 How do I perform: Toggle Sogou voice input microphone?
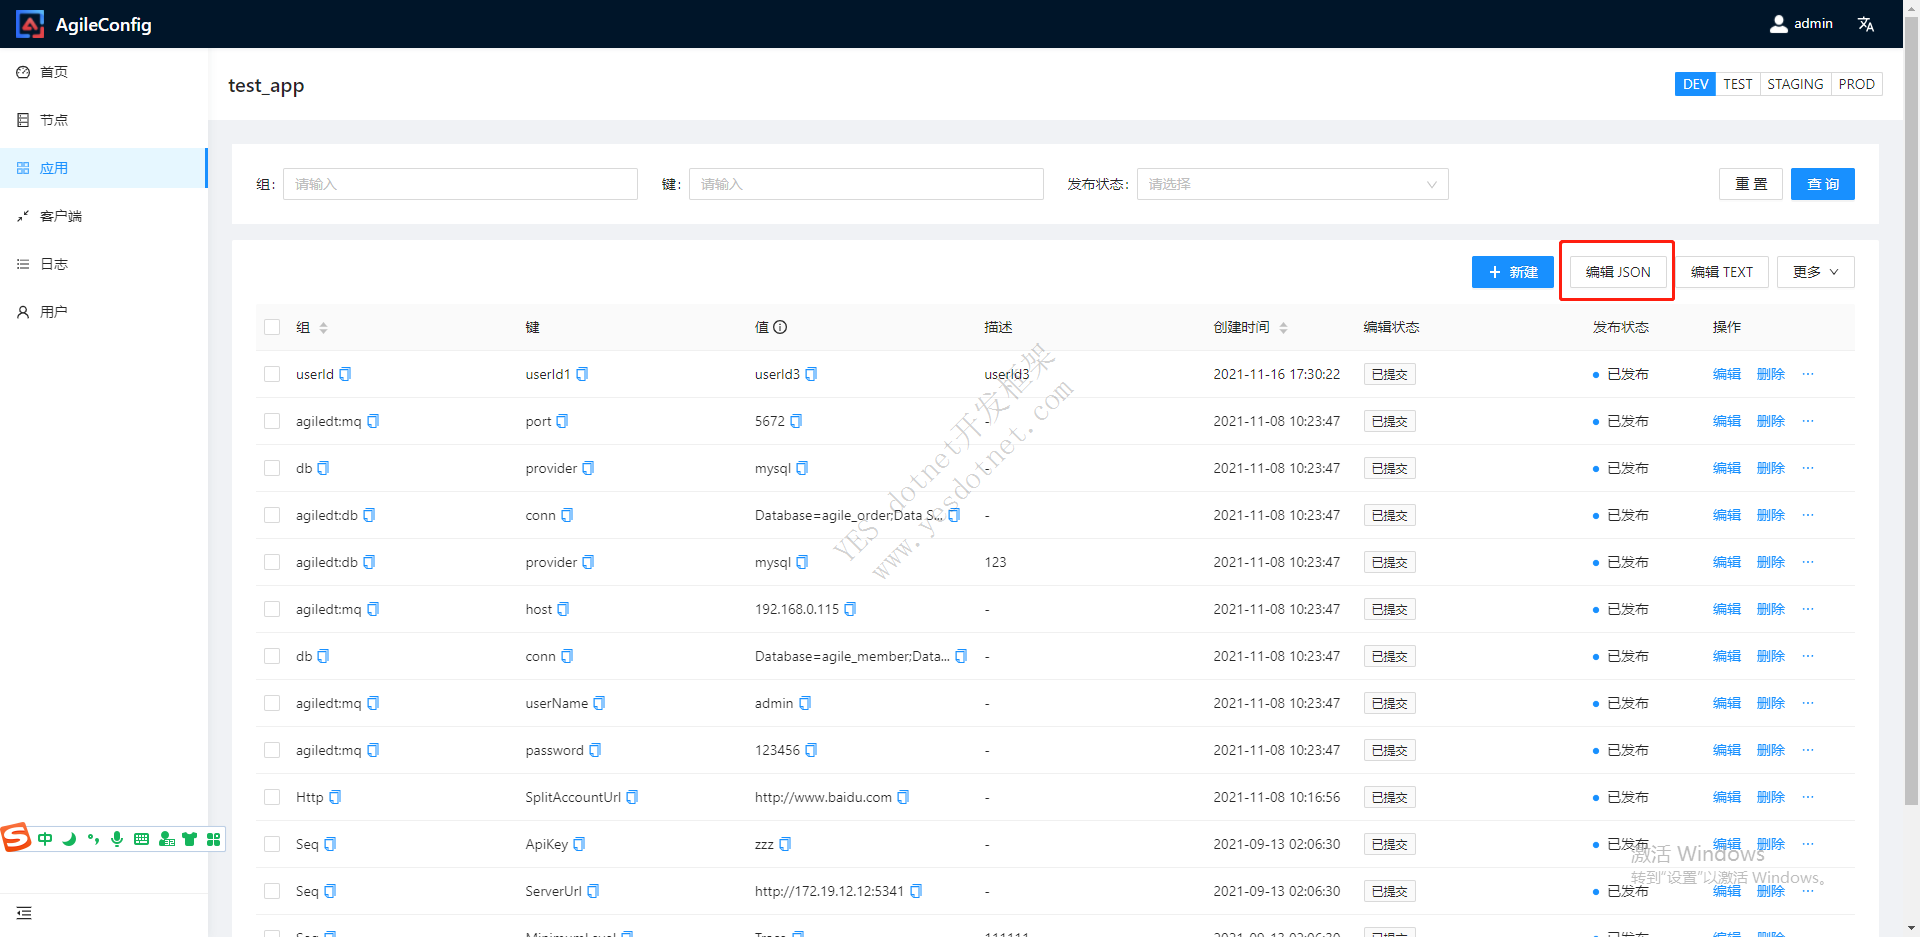coord(117,839)
